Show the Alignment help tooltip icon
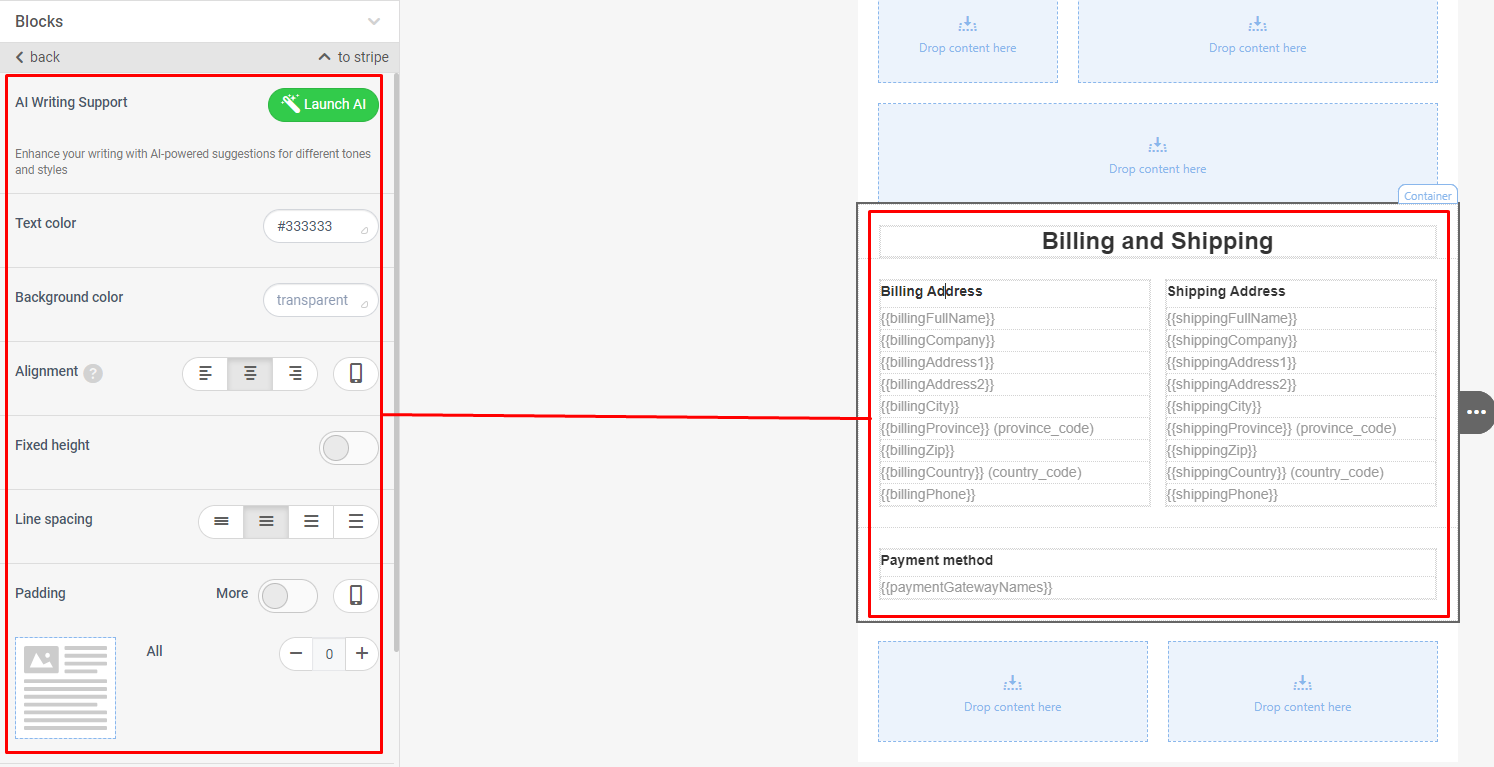This screenshot has height=767, width=1494. click(x=93, y=373)
